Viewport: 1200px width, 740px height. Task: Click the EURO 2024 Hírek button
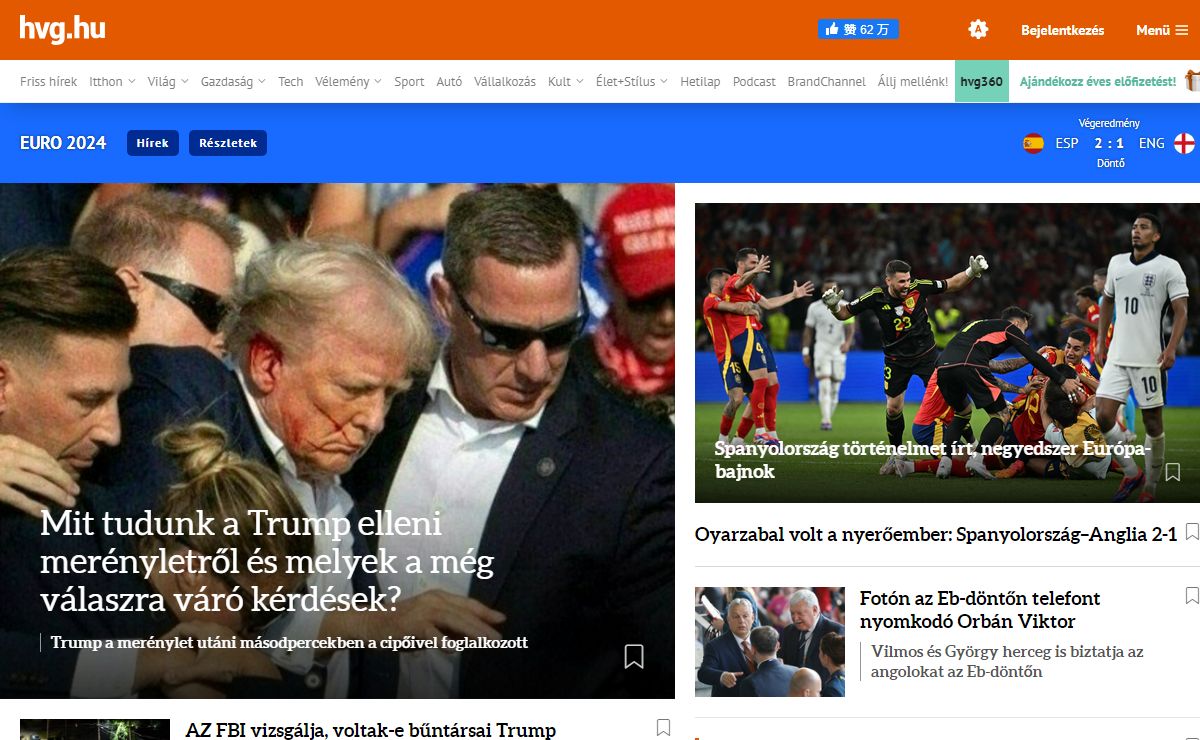pos(153,143)
